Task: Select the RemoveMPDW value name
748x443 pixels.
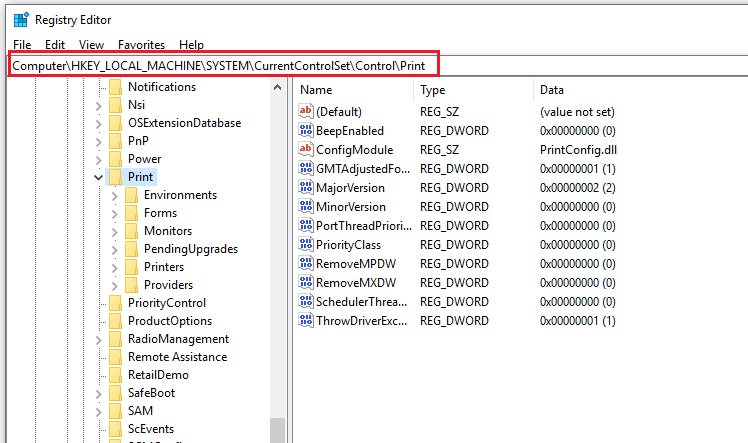Action: click(x=356, y=264)
